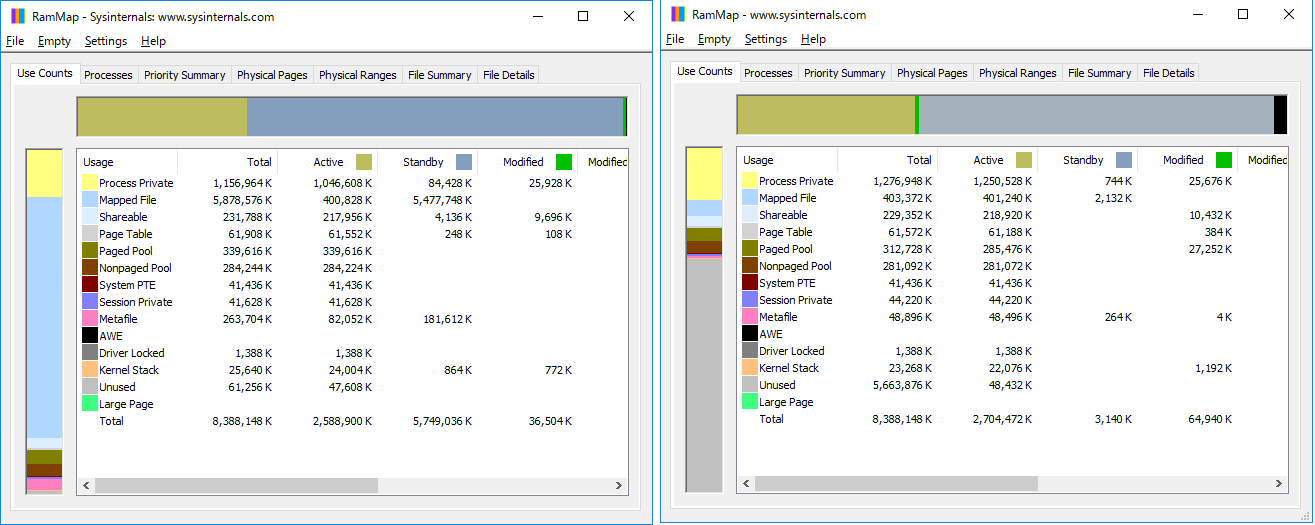Select Metafile standby 181,612 K in left window
Image resolution: width=1315 pixels, height=525 pixels.
click(446, 319)
